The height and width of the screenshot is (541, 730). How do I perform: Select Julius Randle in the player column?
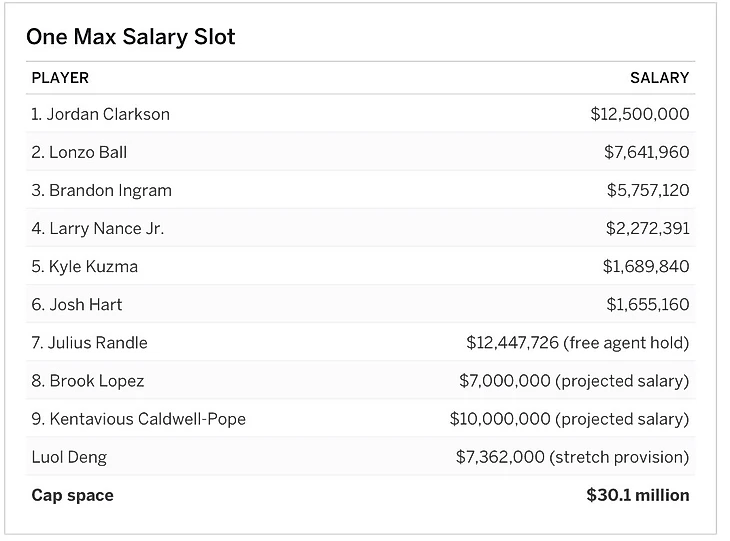point(90,342)
